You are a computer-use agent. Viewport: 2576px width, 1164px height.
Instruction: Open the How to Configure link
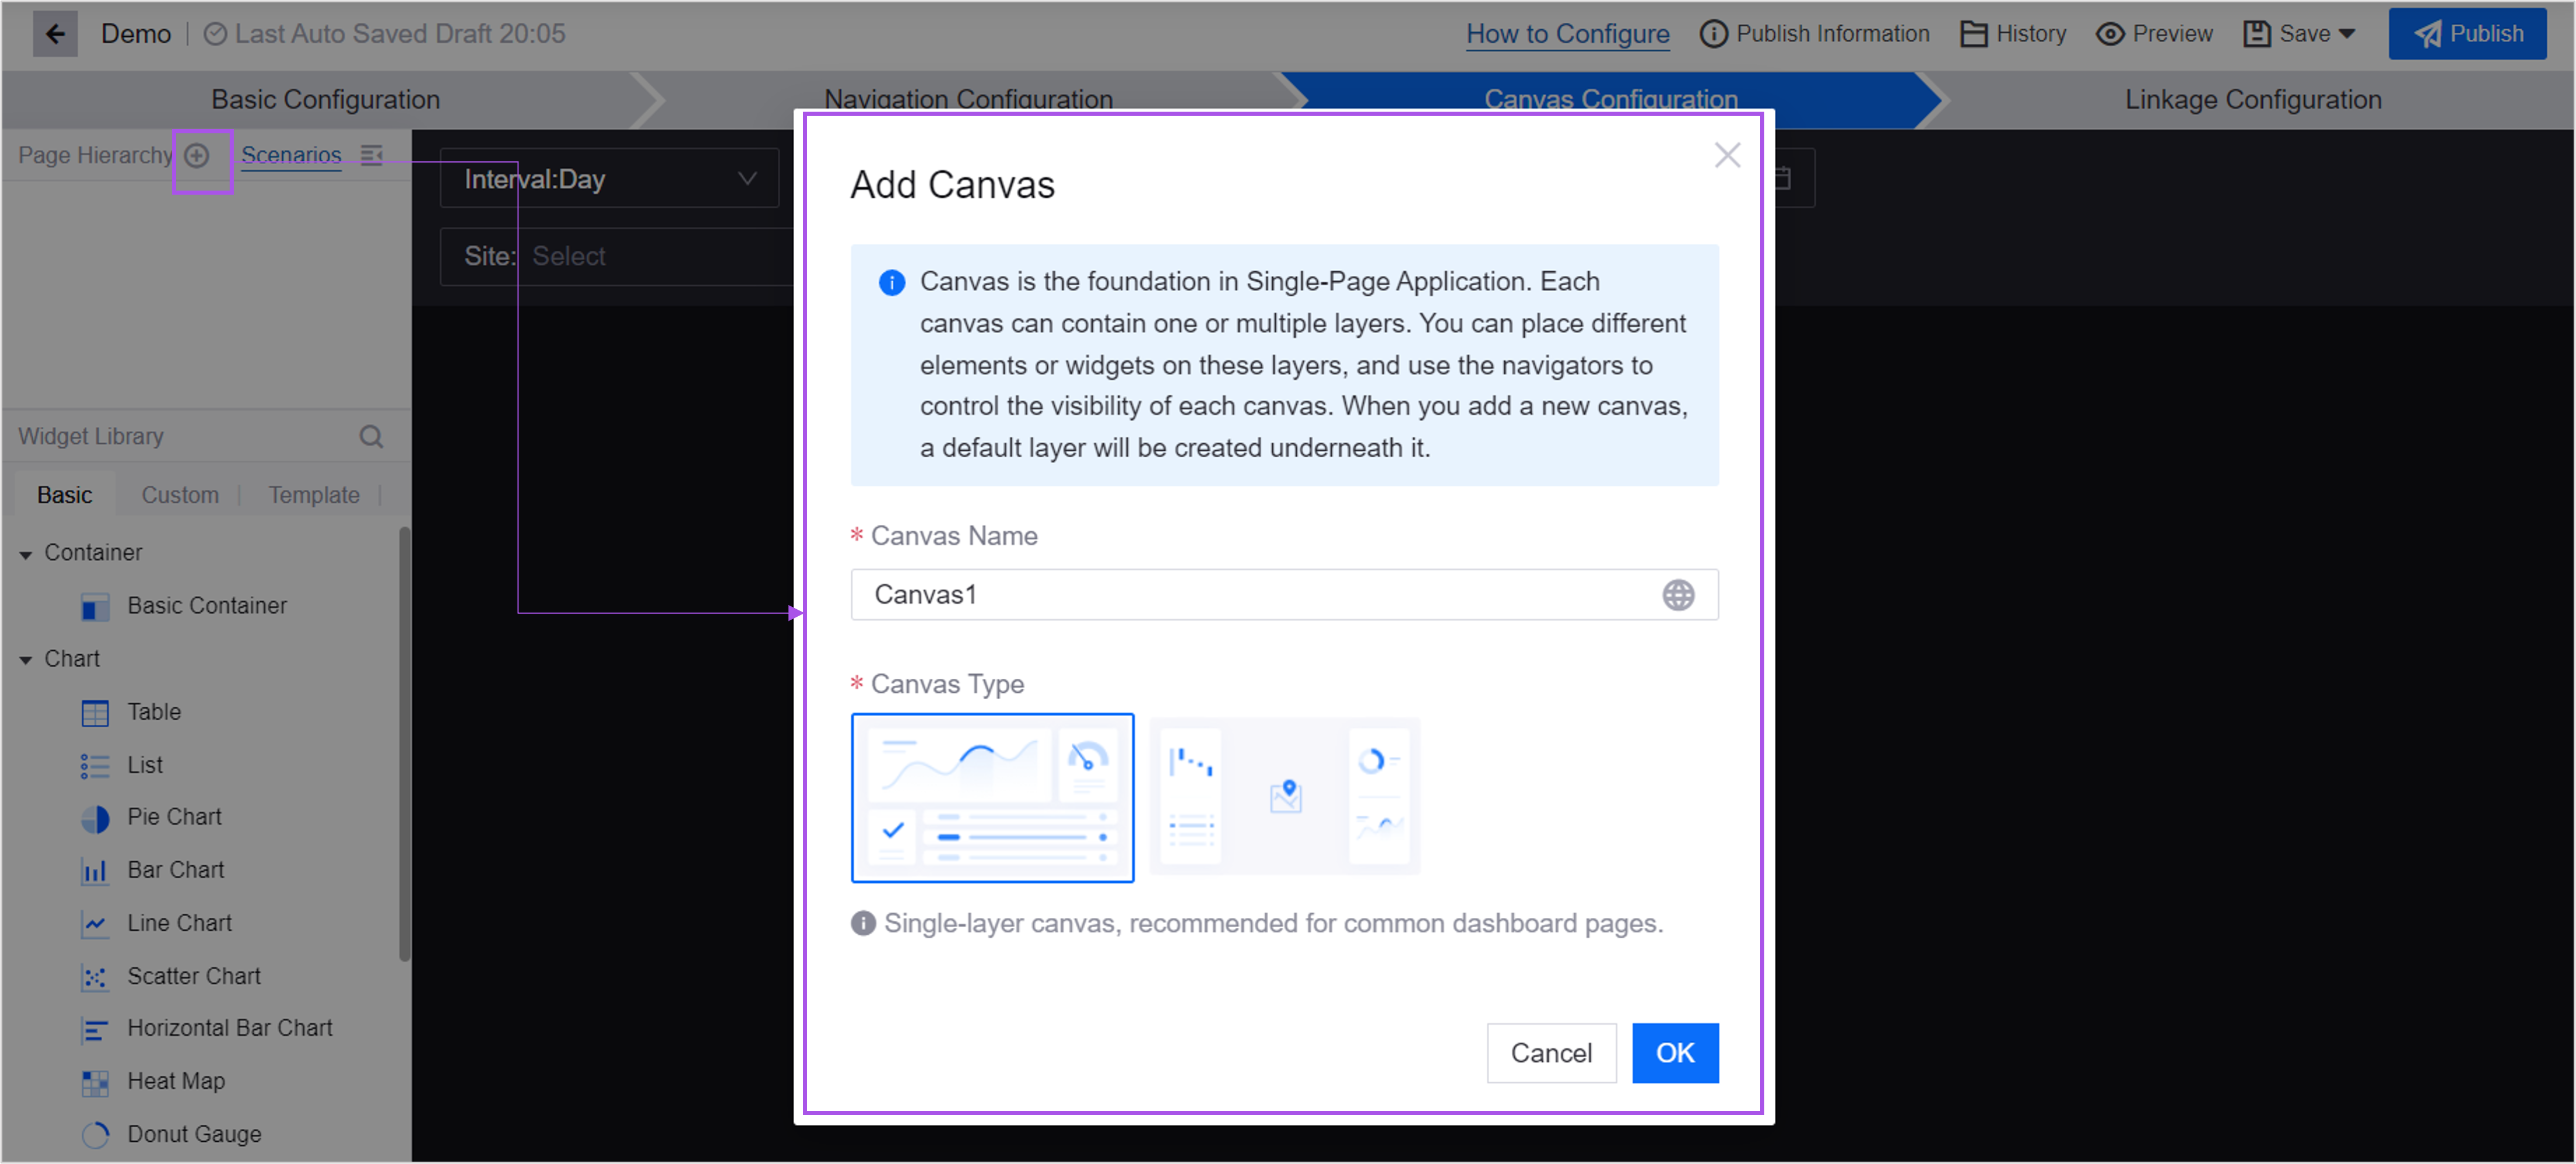pyautogui.click(x=1566, y=34)
